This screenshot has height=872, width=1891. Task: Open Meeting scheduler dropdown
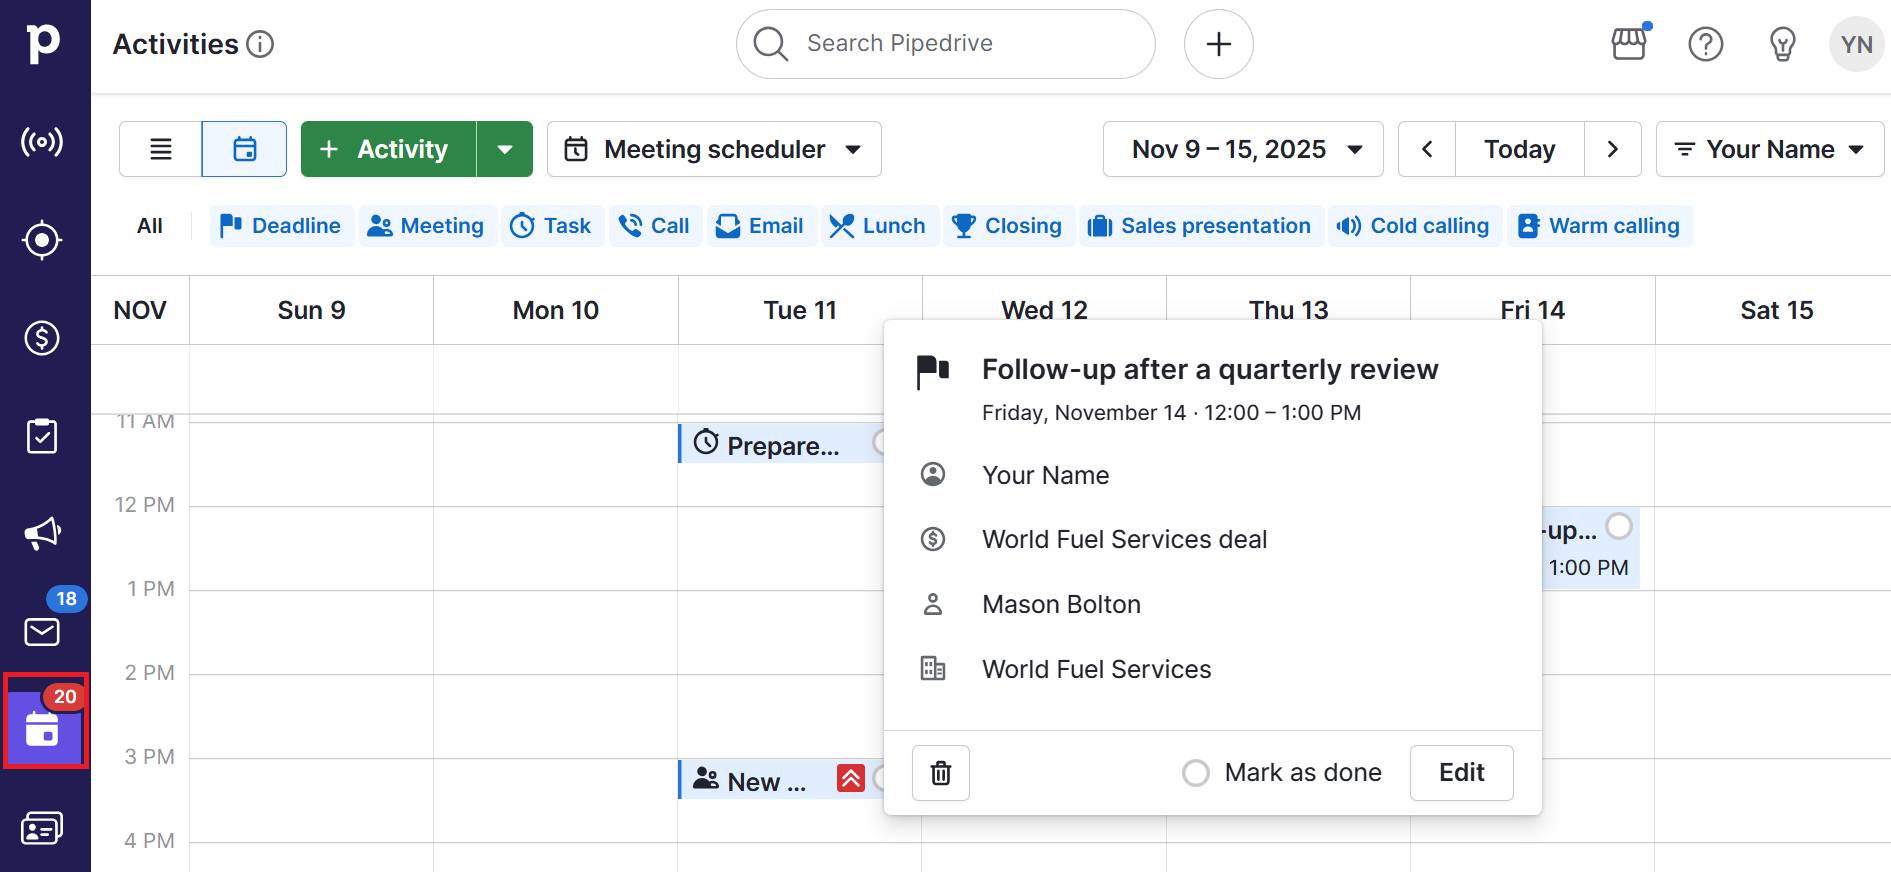pos(714,149)
